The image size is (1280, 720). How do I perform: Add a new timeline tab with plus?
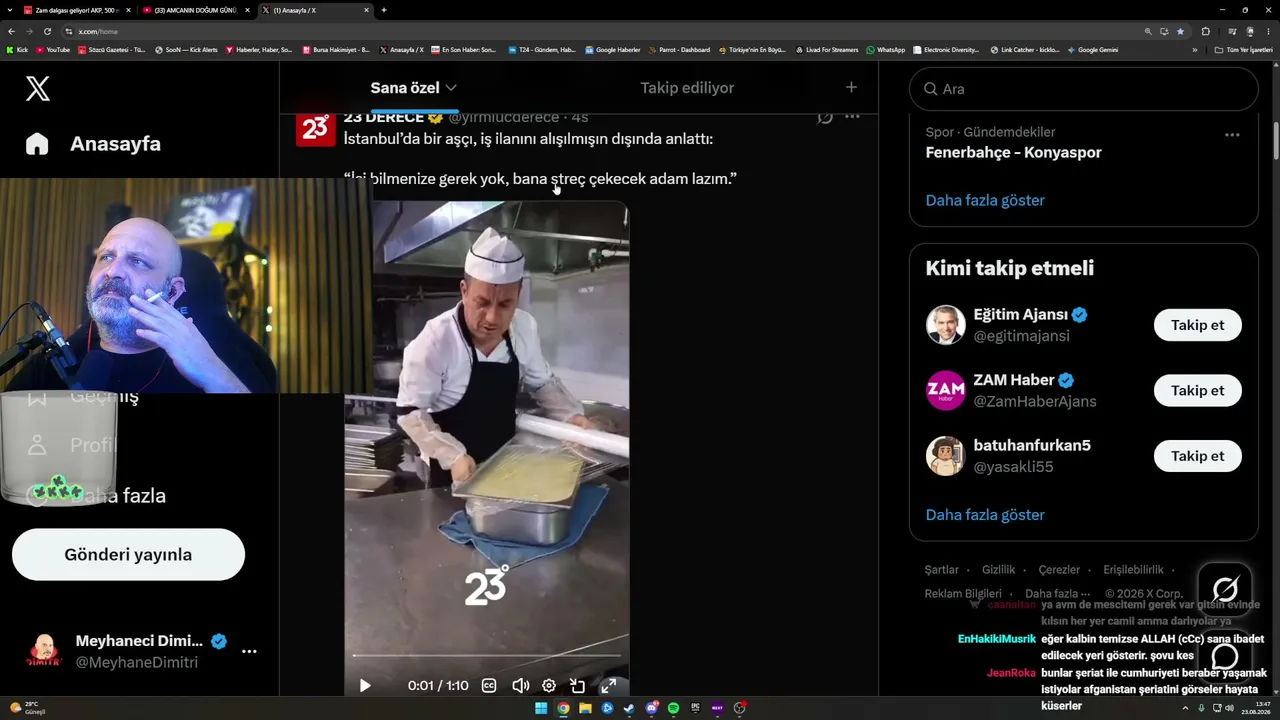(x=851, y=87)
